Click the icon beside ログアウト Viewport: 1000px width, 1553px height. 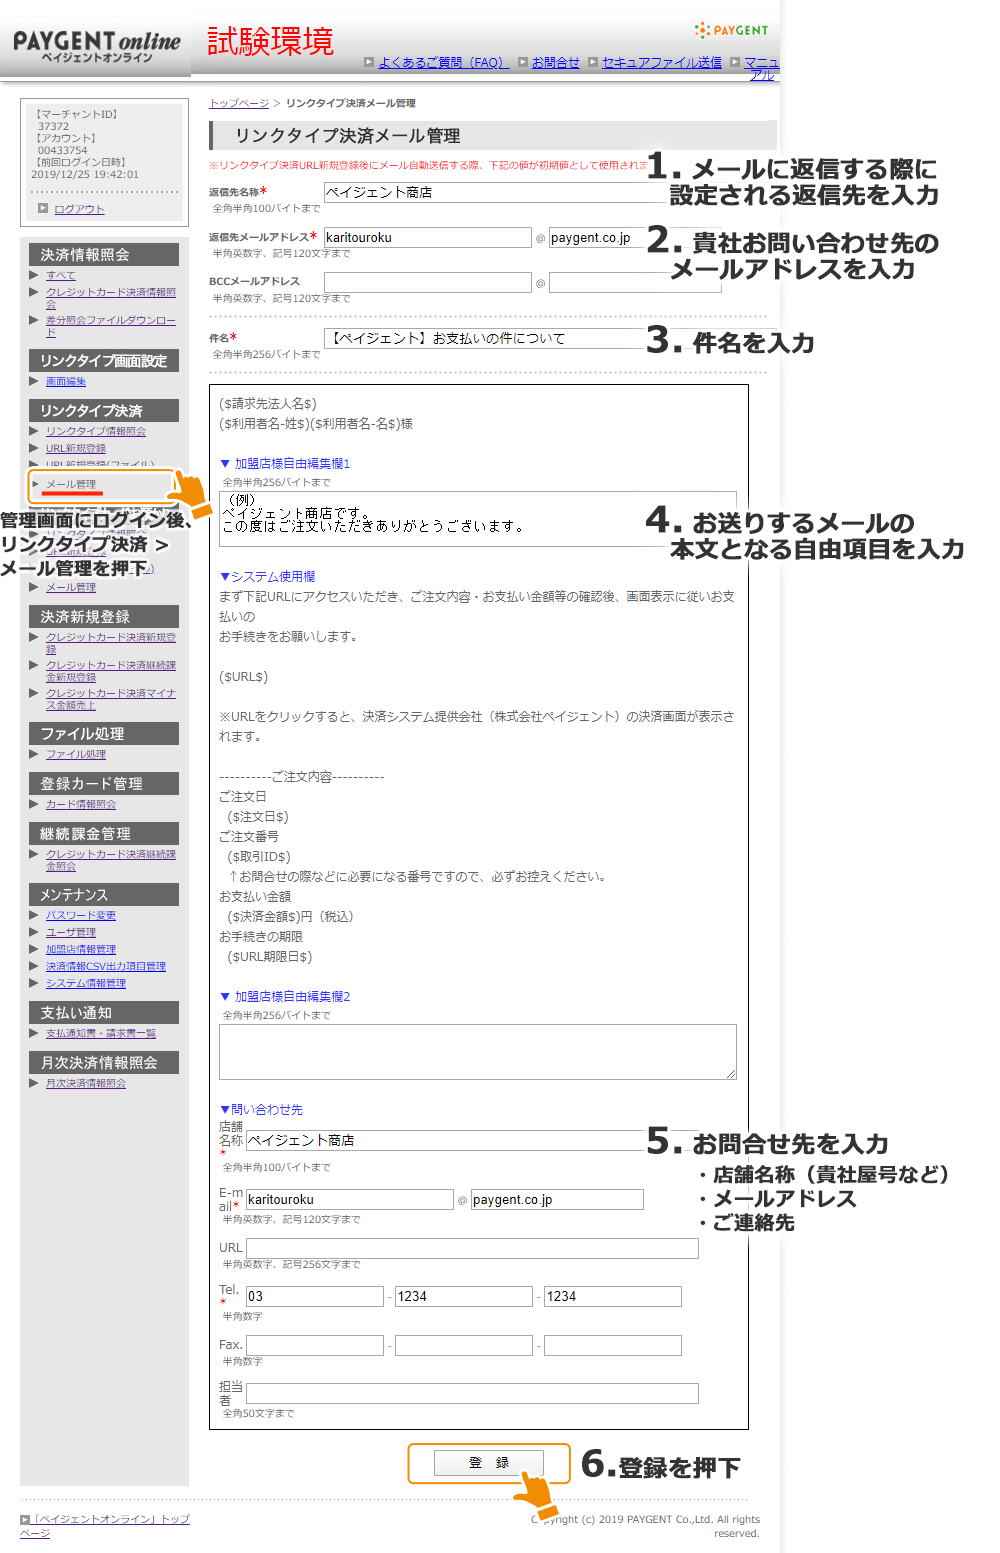tap(43, 208)
